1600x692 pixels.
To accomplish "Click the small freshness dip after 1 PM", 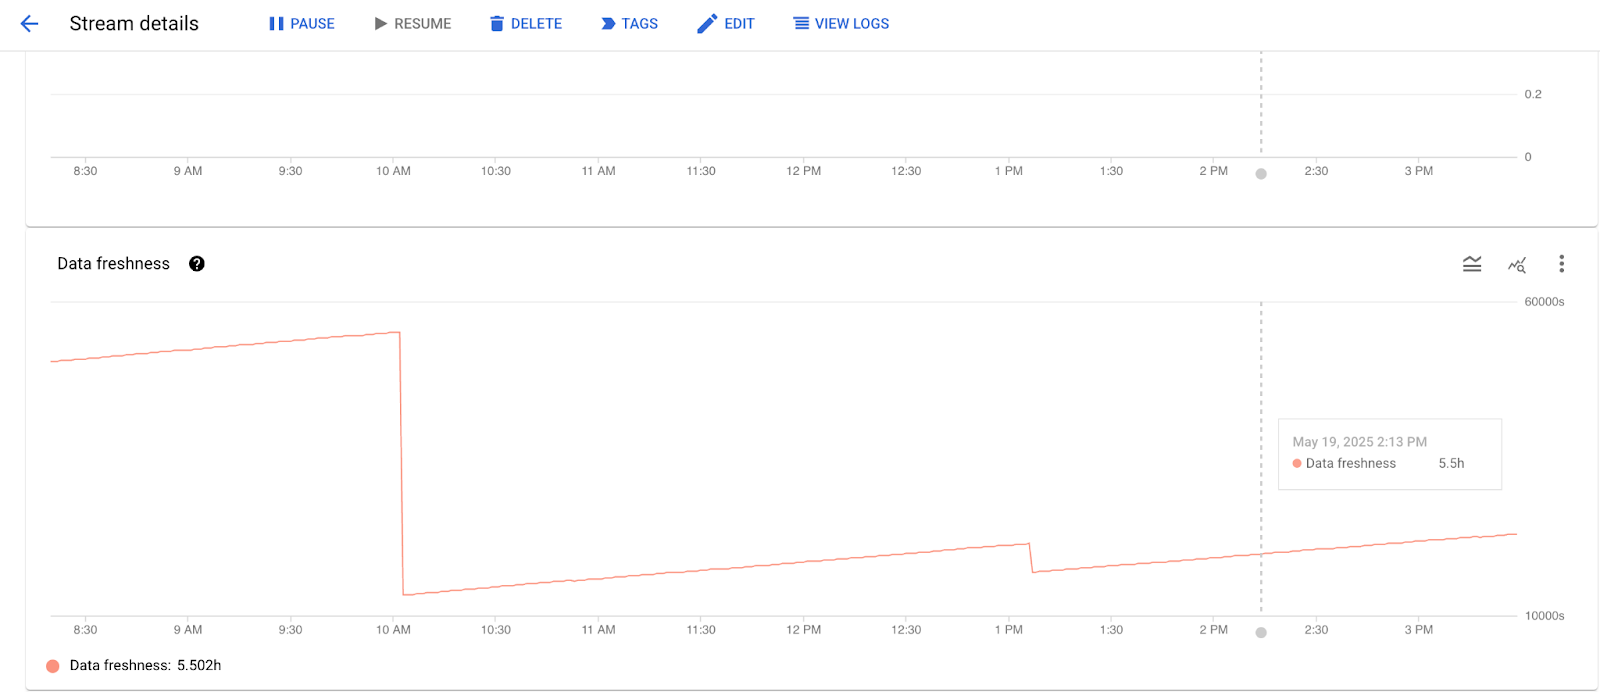I will (x=1031, y=558).
